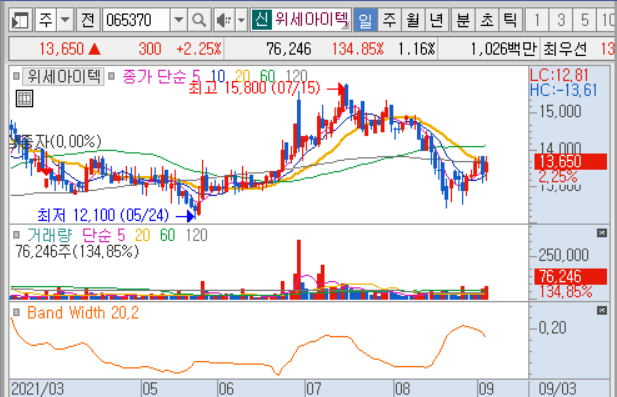617x397 pixels.
Task: Click the 전 button
Action: pyautogui.click(x=87, y=20)
